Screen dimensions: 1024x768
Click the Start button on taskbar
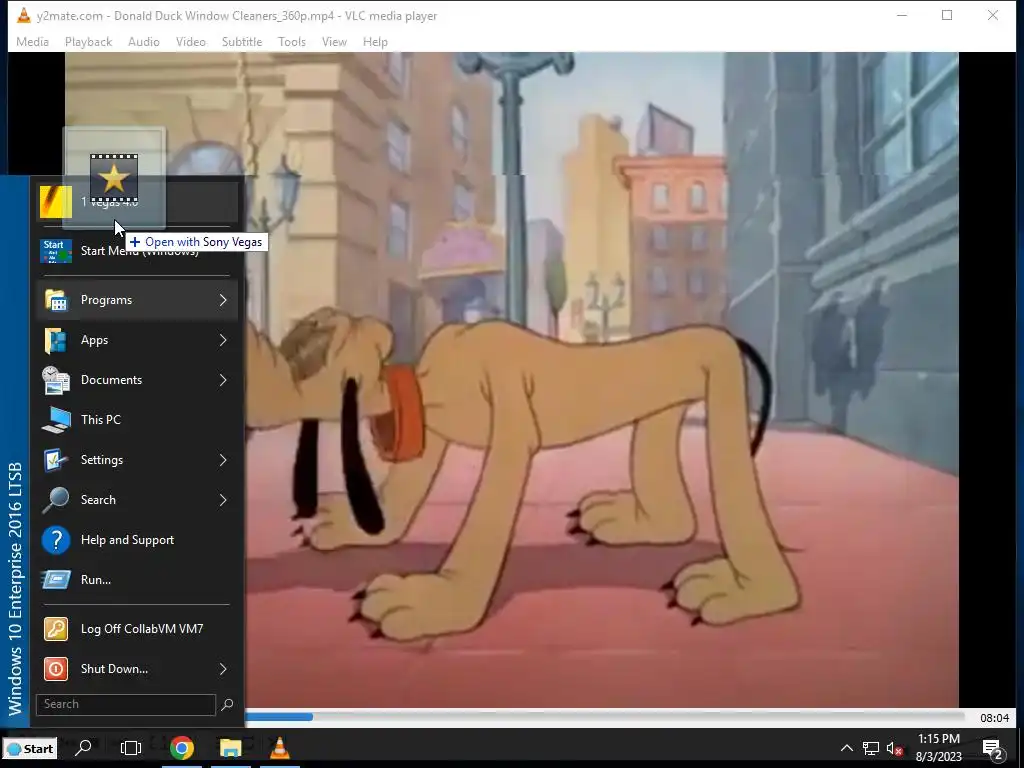[x=30, y=748]
